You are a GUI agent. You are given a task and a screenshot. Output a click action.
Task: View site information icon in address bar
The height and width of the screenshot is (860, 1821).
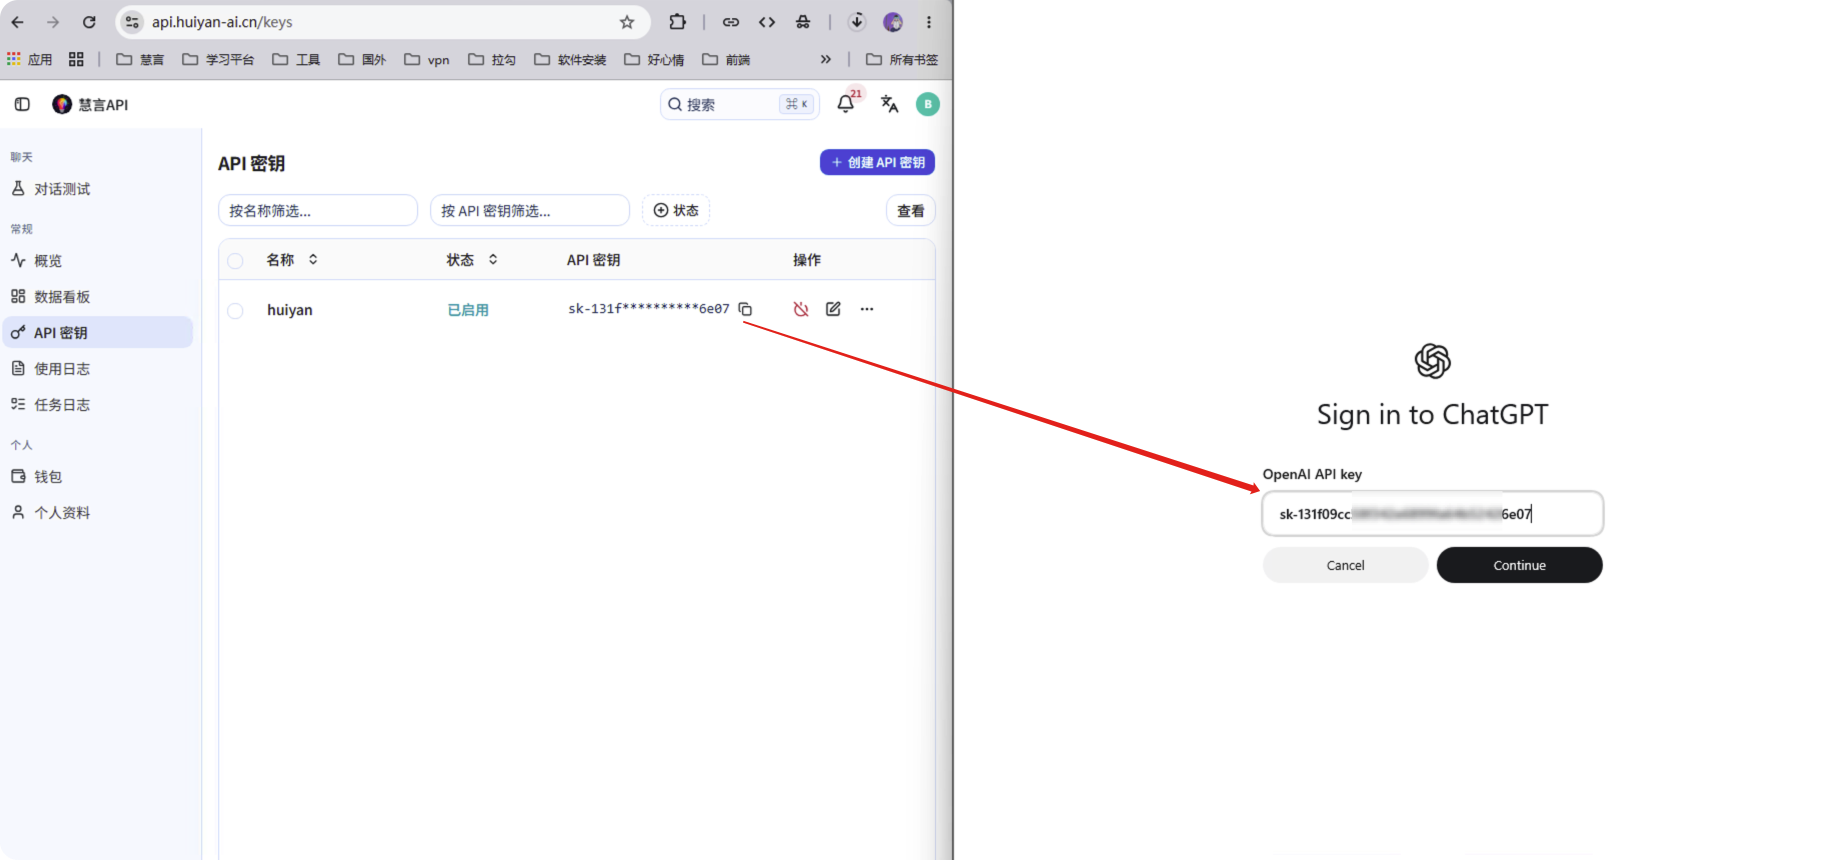click(132, 22)
